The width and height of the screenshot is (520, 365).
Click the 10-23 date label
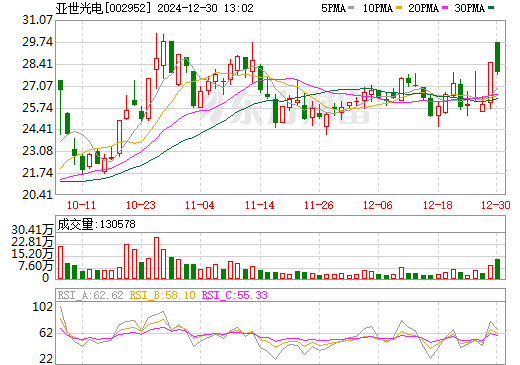pos(141,205)
